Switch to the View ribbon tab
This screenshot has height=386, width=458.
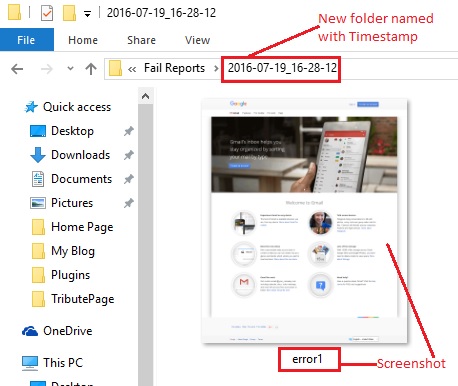click(x=197, y=40)
